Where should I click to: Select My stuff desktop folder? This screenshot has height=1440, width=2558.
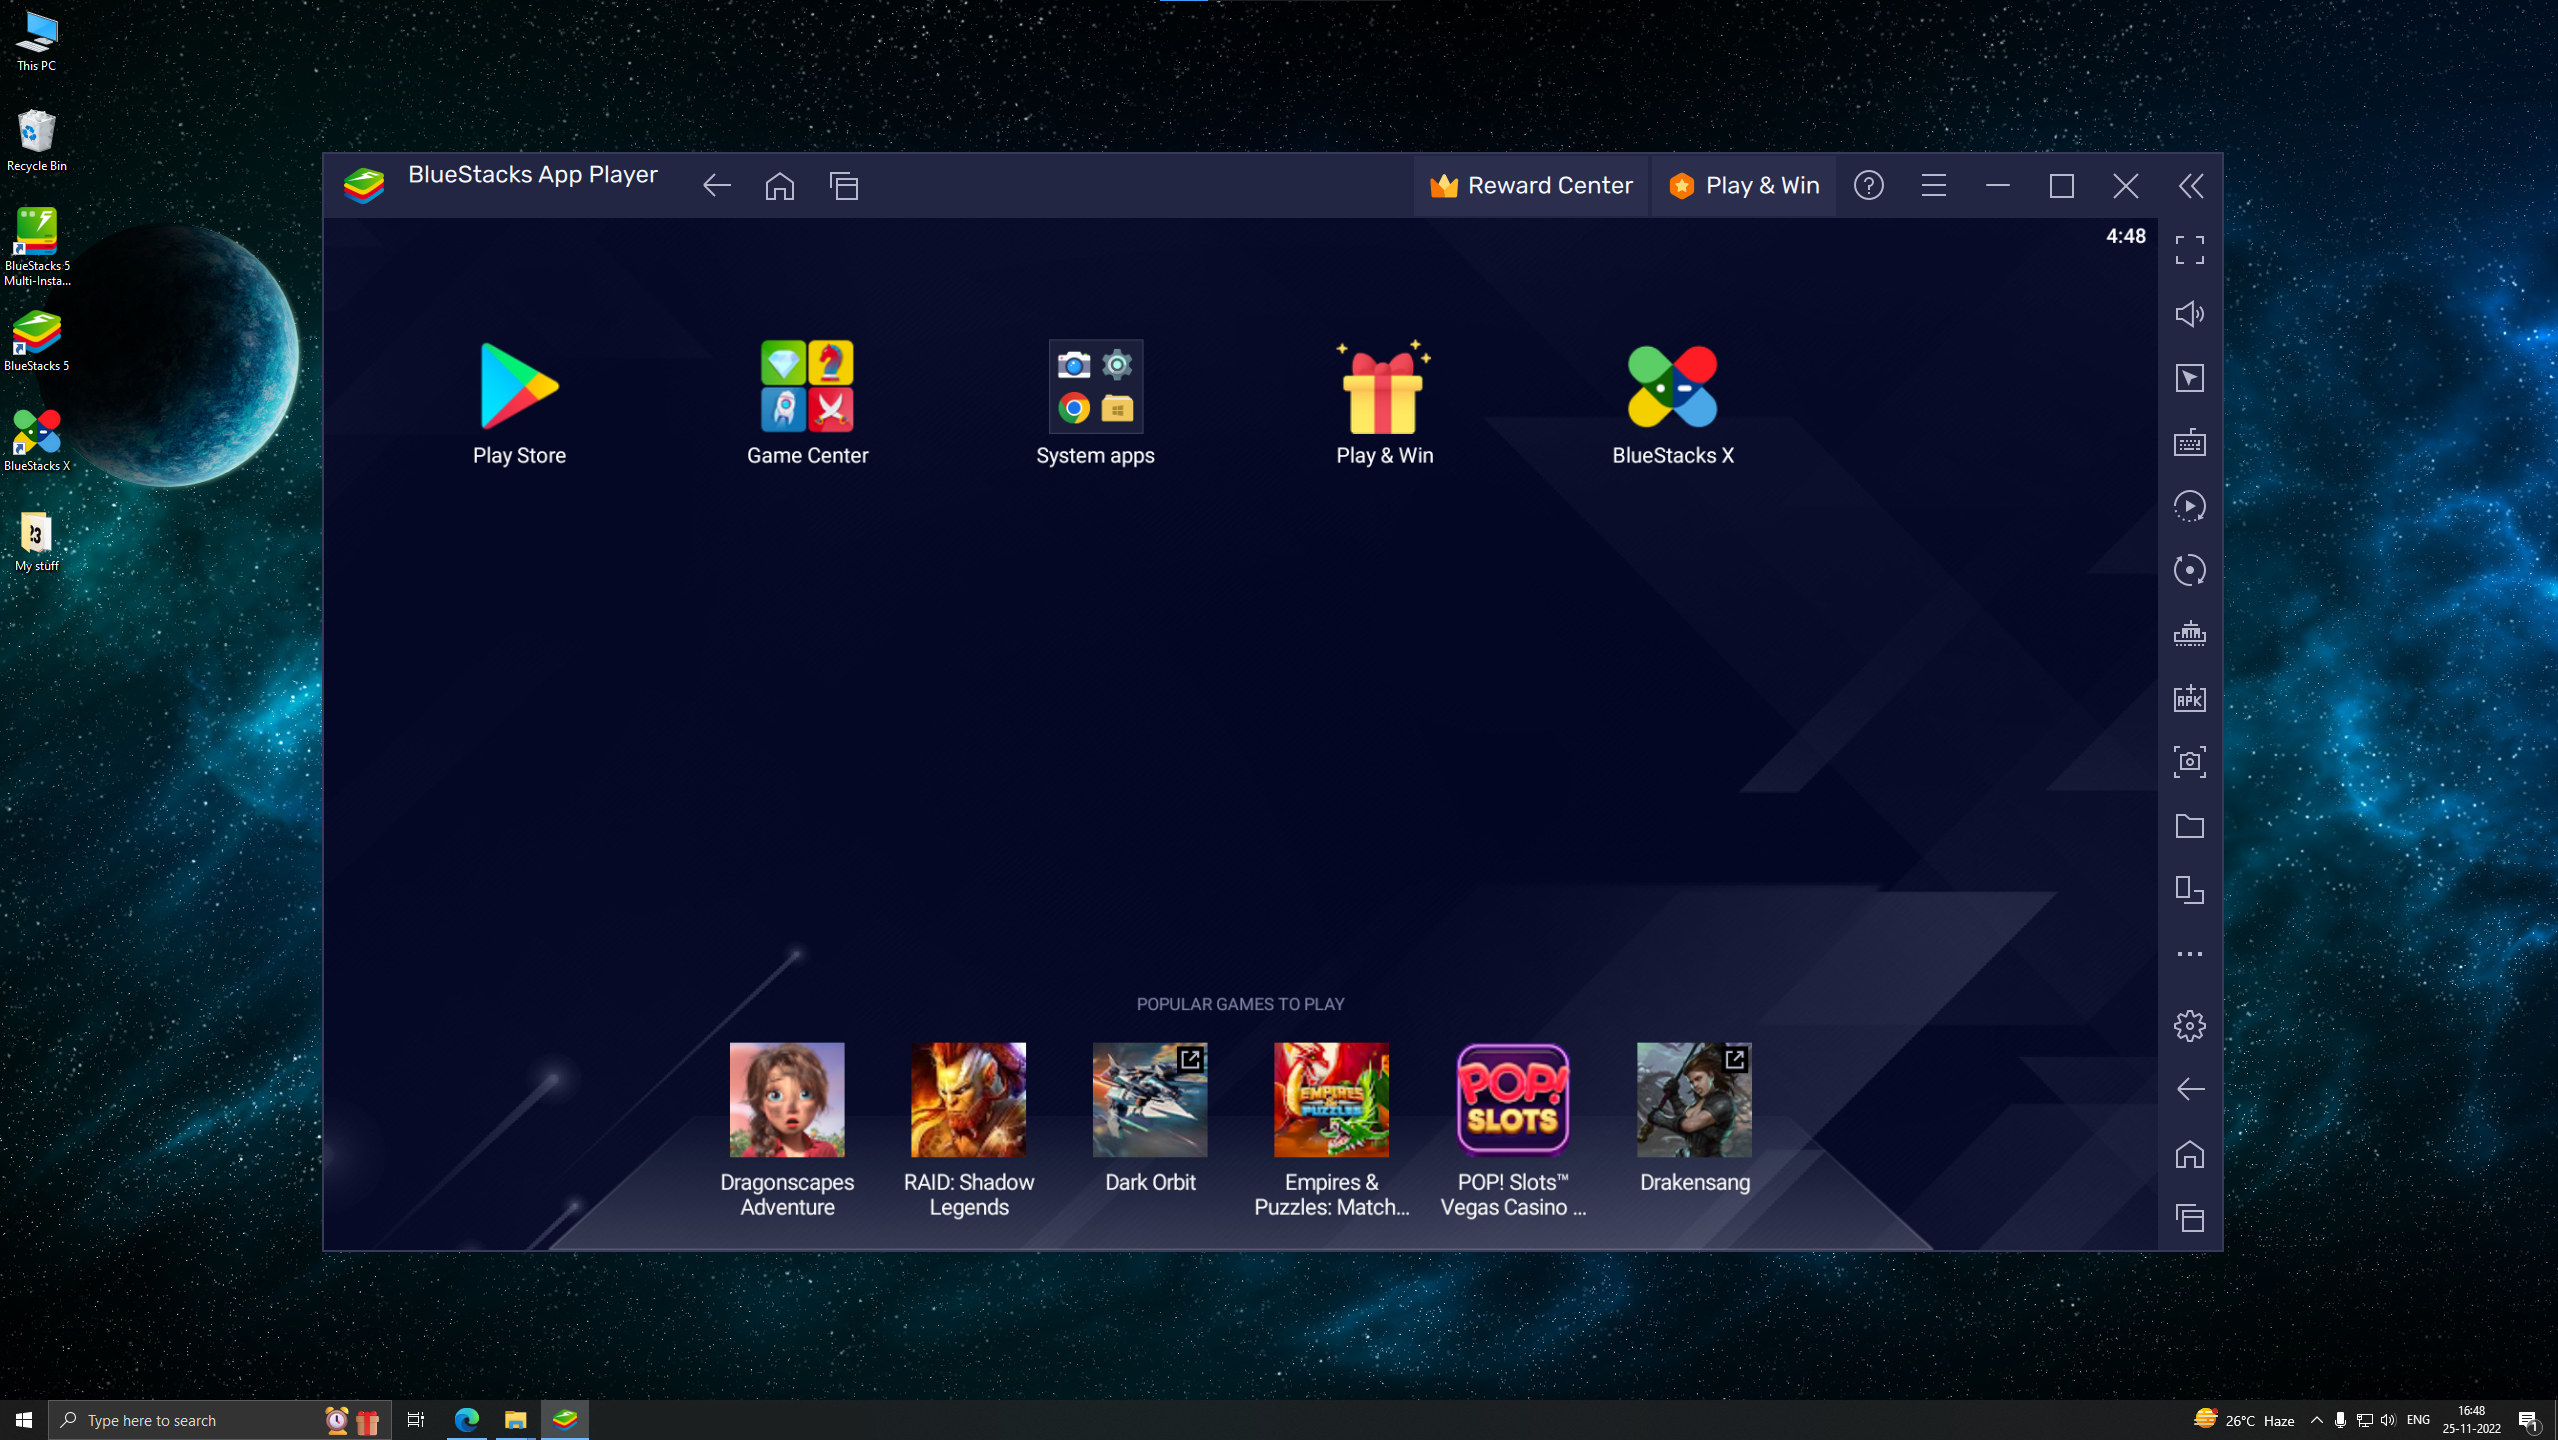coord(37,541)
